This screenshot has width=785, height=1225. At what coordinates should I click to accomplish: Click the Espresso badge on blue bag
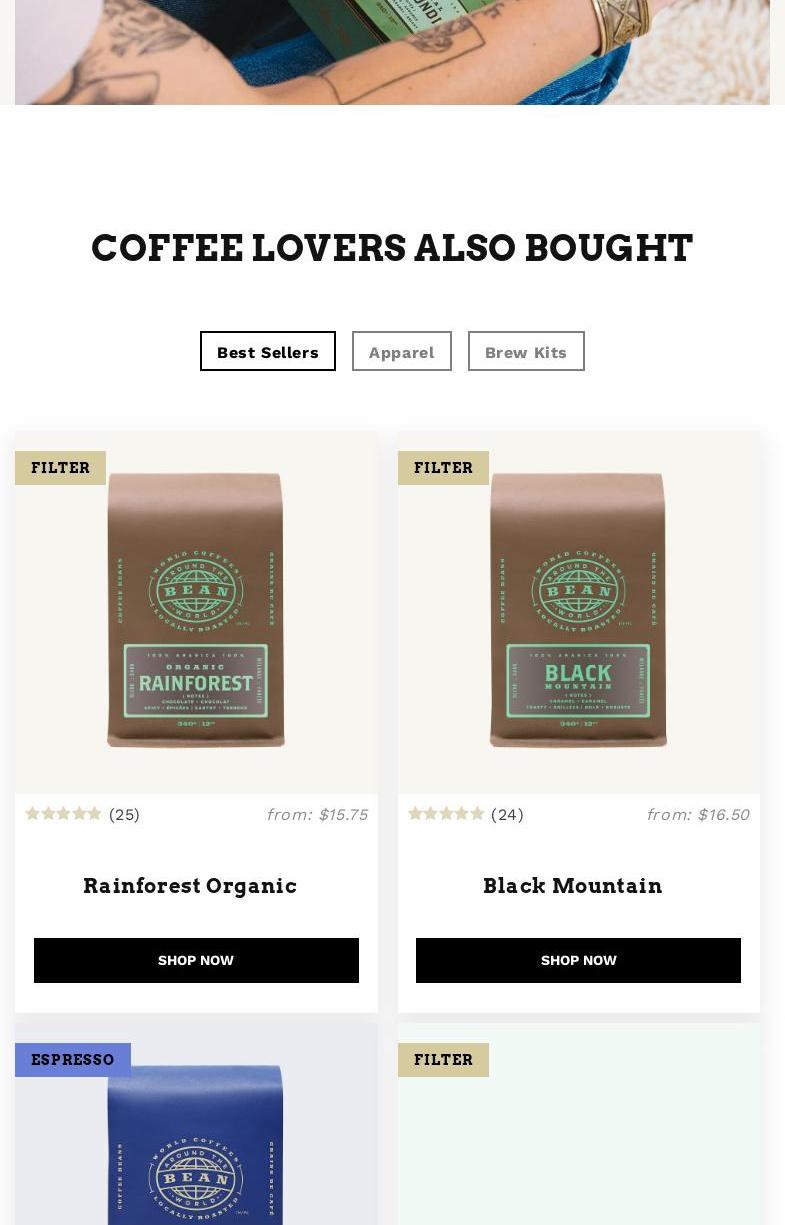[73, 1060]
